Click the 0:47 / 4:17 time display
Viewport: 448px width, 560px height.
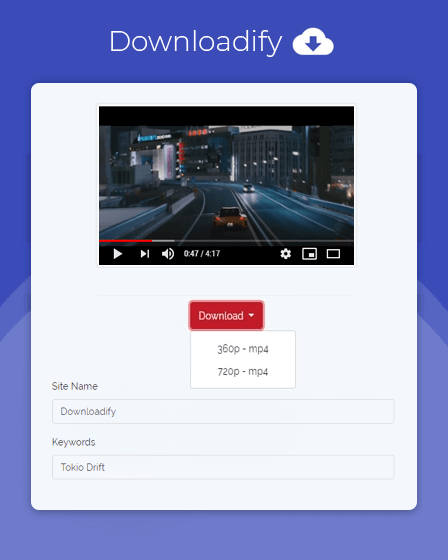coord(202,254)
